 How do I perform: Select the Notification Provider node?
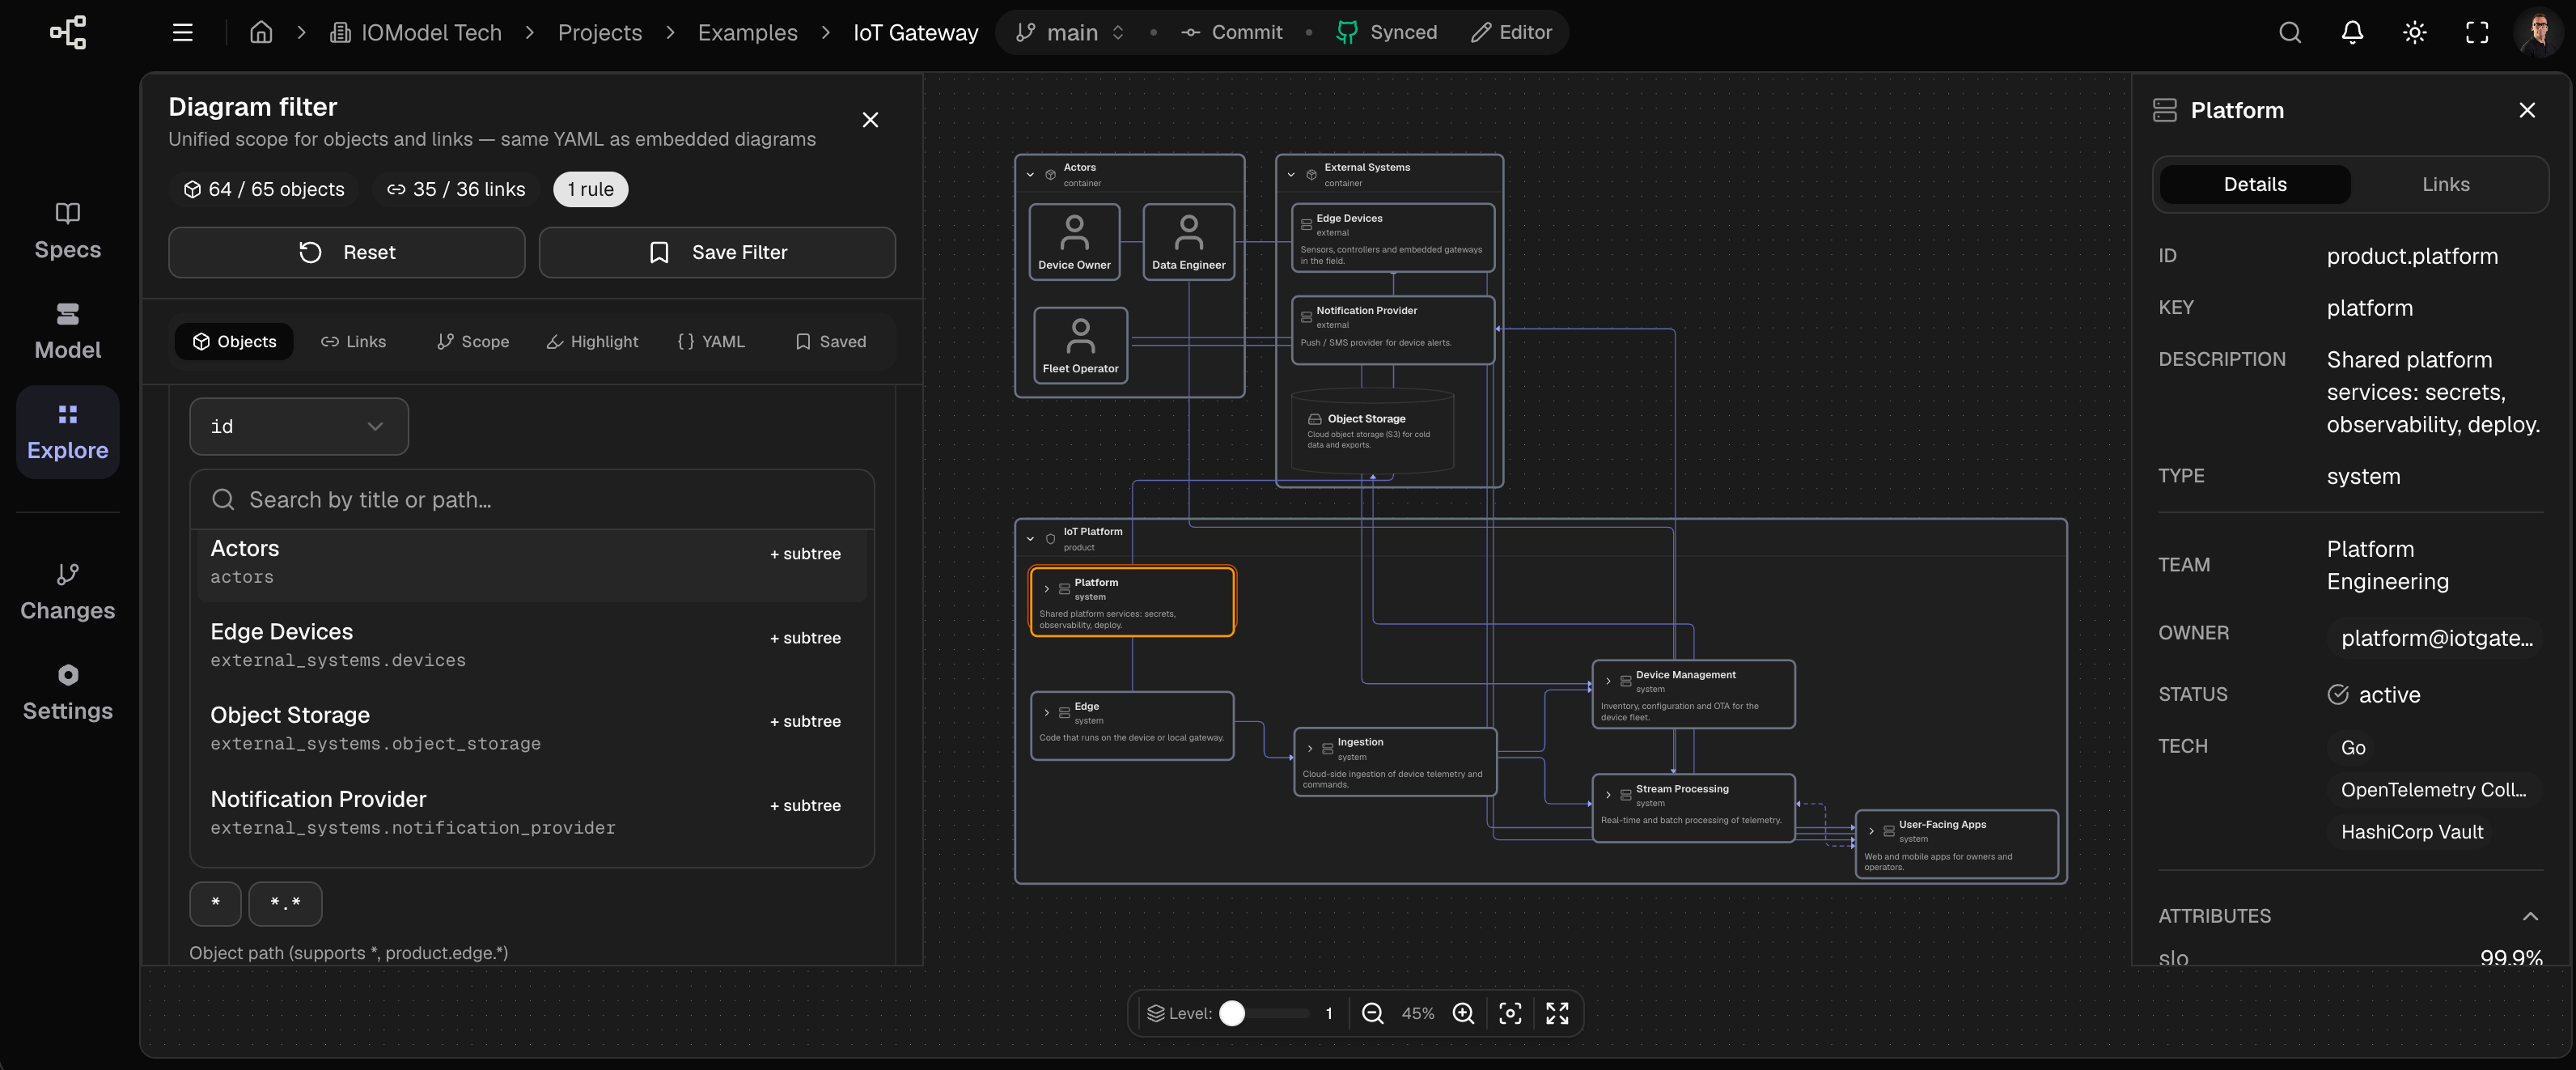[1392, 330]
